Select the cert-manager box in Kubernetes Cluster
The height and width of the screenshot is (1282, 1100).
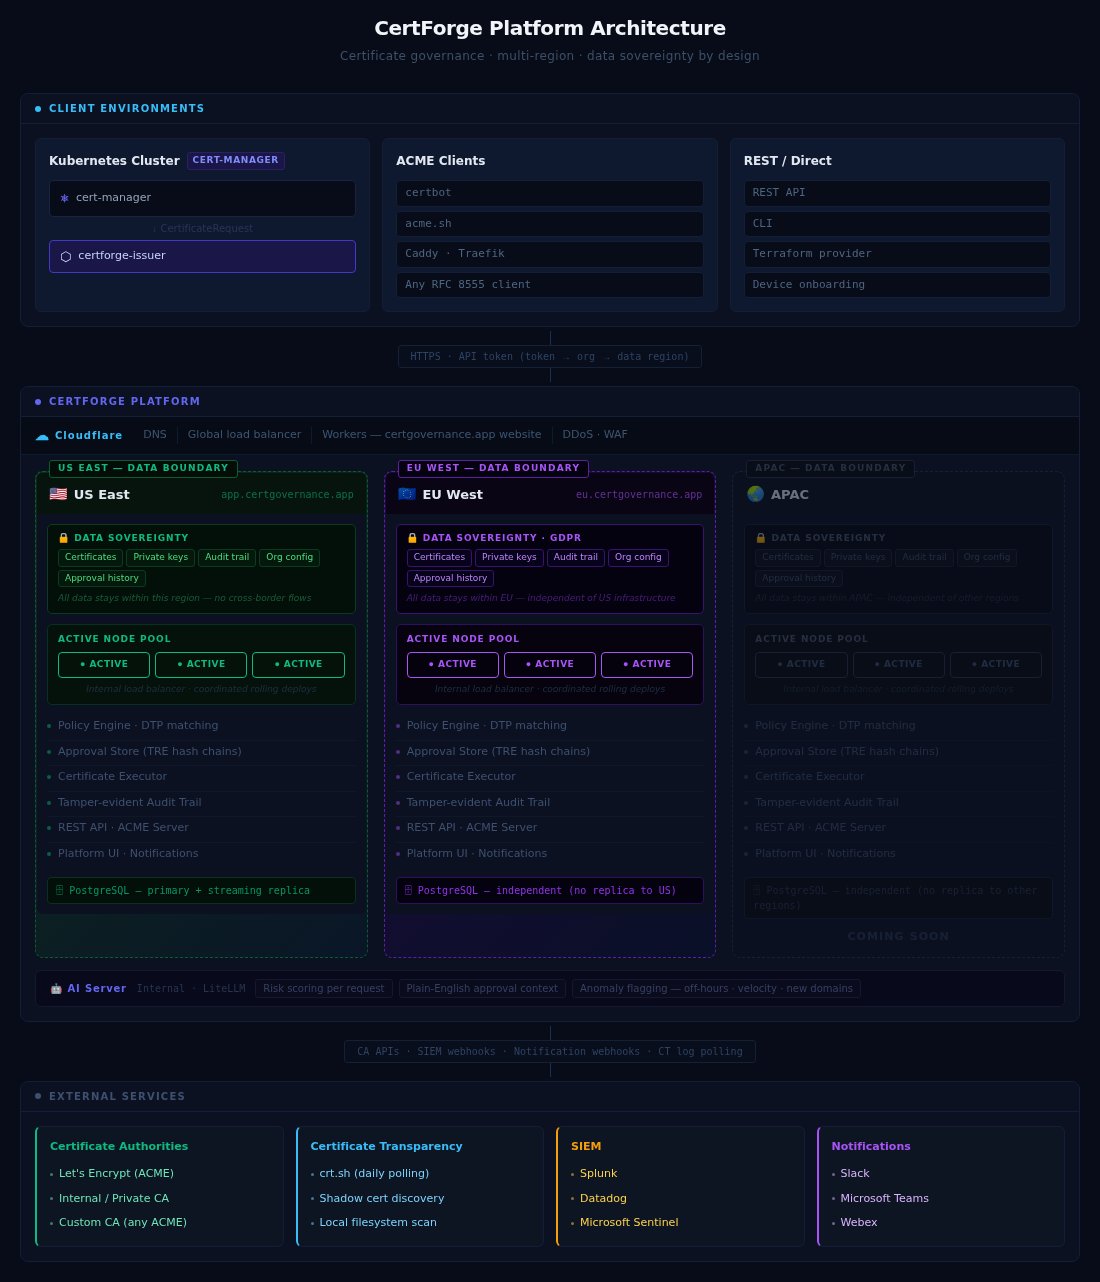coord(202,198)
